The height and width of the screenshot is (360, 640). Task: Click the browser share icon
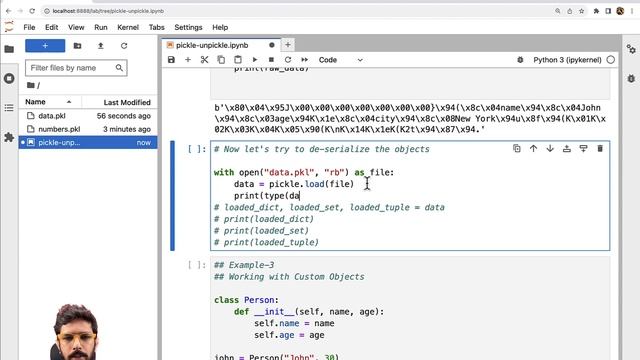click(x=569, y=11)
